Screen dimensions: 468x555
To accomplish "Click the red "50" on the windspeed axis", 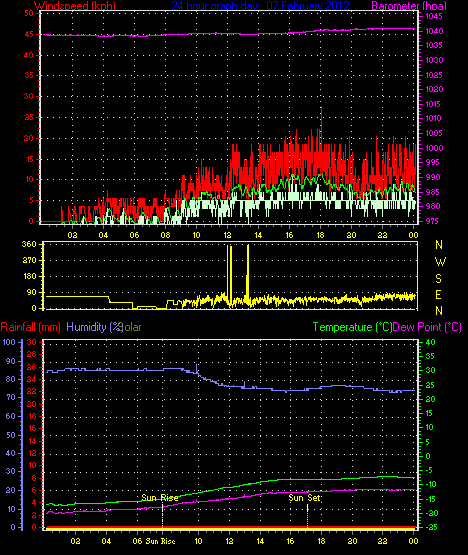I will (x=29, y=13).
